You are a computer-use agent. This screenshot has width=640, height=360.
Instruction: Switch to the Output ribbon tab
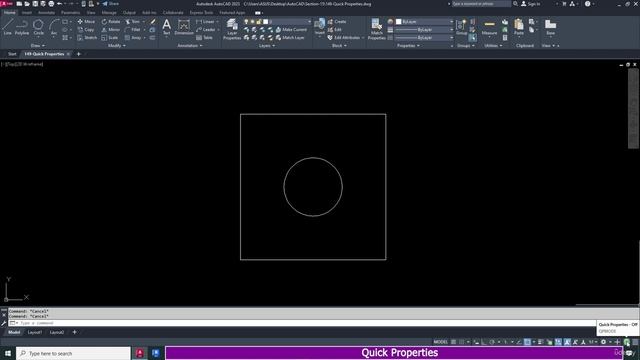point(129,13)
